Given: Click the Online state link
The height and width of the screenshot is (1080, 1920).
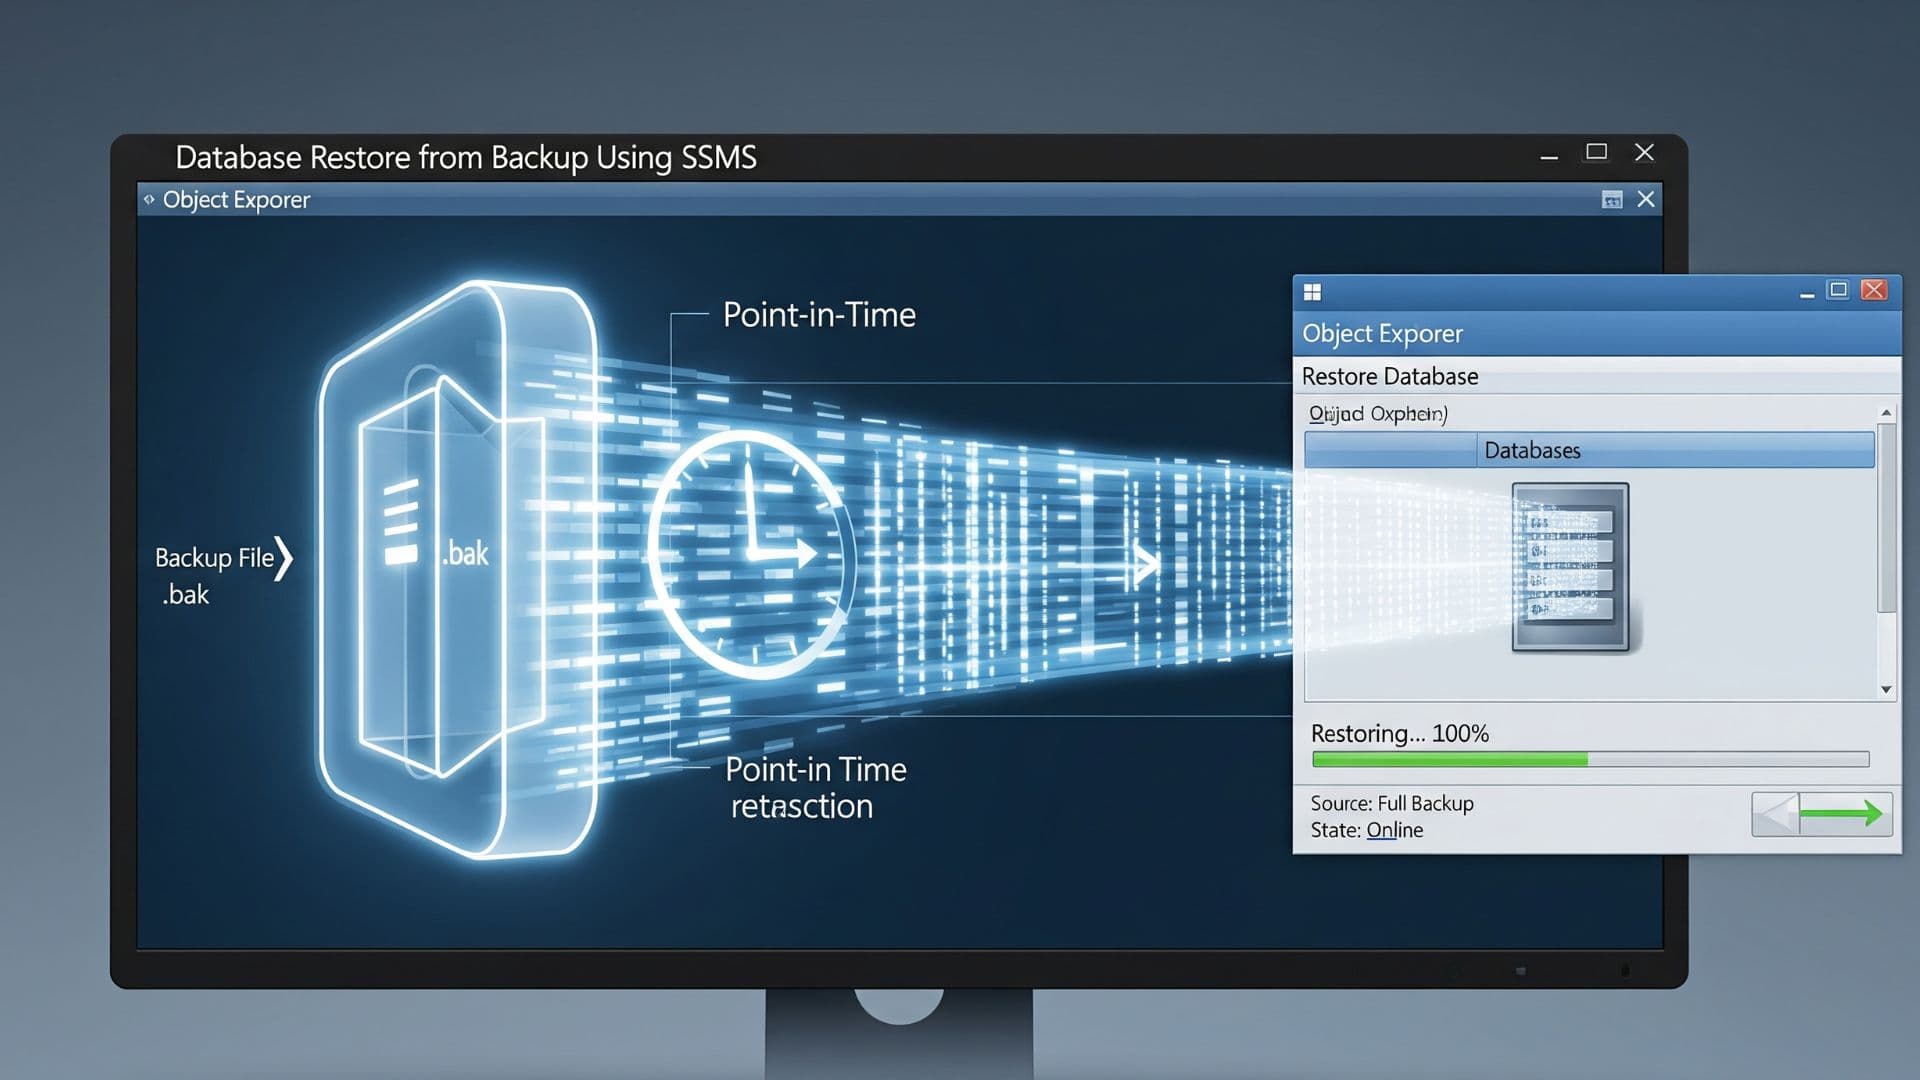Looking at the screenshot, I should click(1394, 831).
